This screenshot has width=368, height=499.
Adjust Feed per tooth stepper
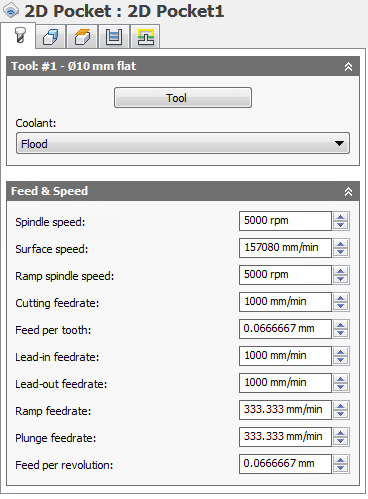(x=341, y=329)
